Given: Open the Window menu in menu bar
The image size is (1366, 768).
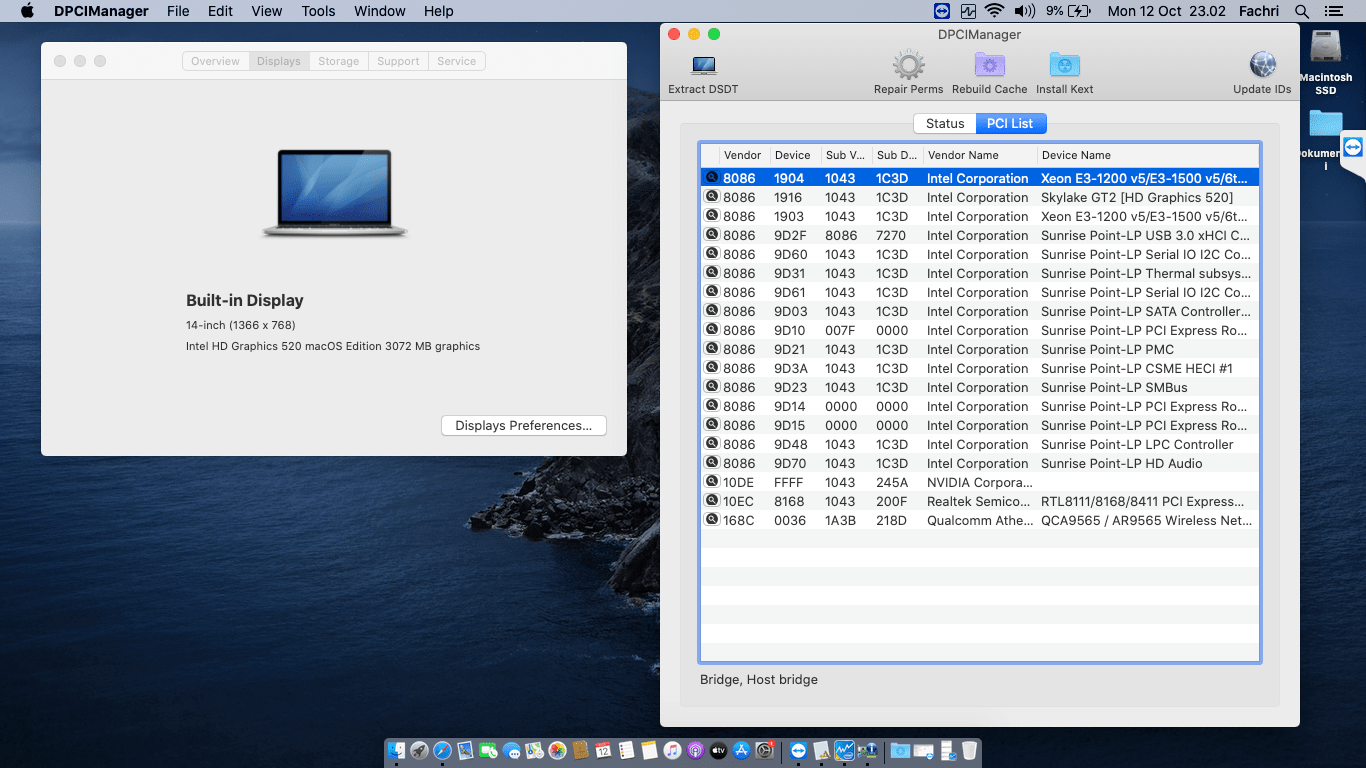Looking at the screenshot, I should tap(379, 11).
